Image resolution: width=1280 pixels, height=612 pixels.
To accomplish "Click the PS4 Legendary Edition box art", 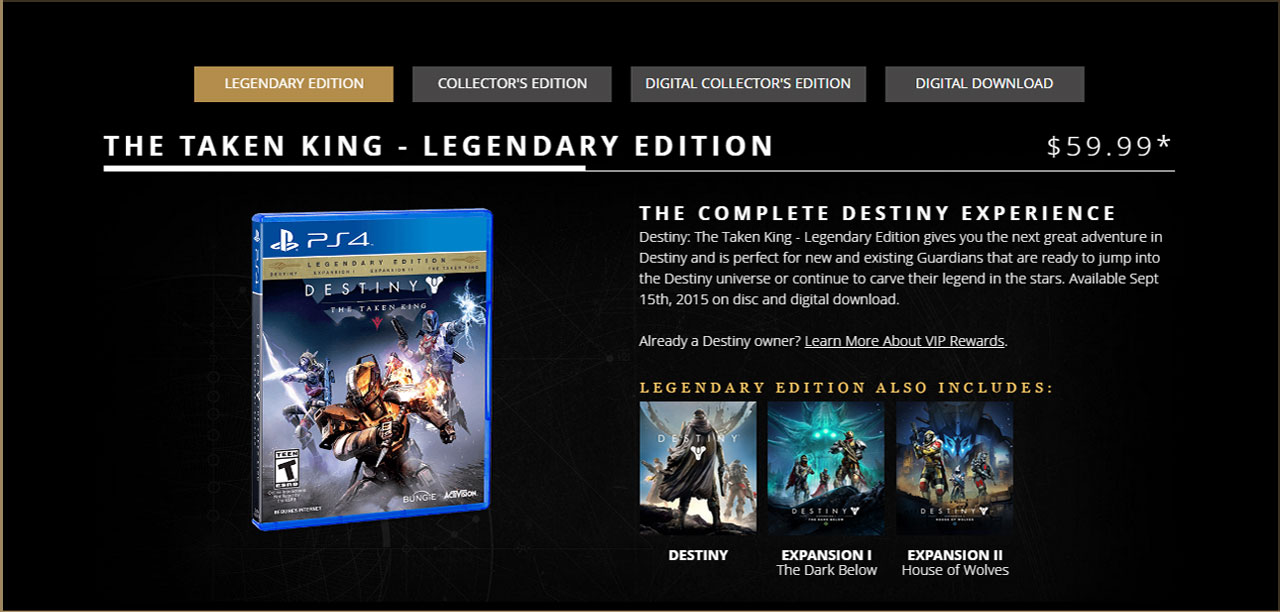I will pyautogui.click(x=372, y=369).
